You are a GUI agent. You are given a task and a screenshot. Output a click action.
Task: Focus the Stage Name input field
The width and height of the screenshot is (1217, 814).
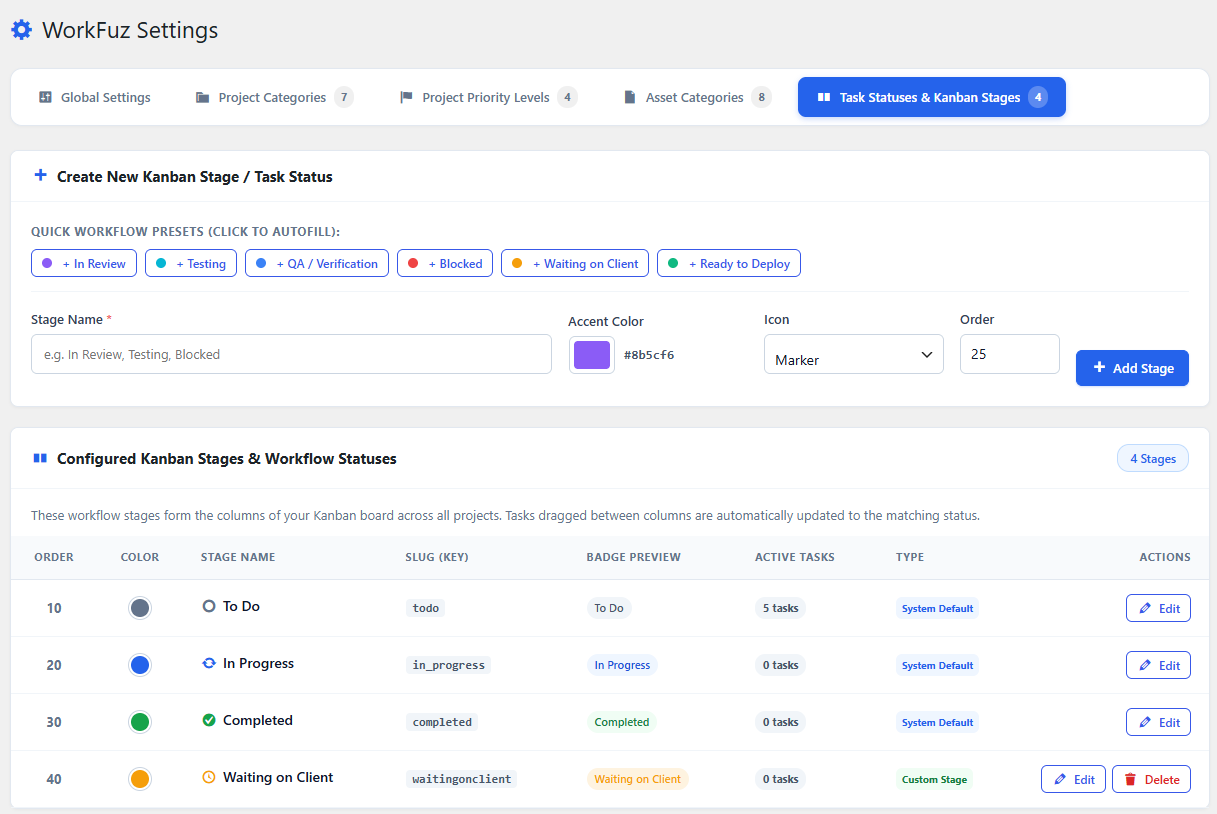[x=291, y=354]
